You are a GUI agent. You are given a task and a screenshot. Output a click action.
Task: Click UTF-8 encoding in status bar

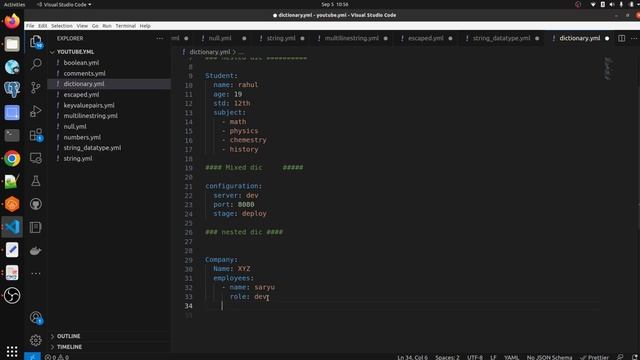click(x=475, y=357)
